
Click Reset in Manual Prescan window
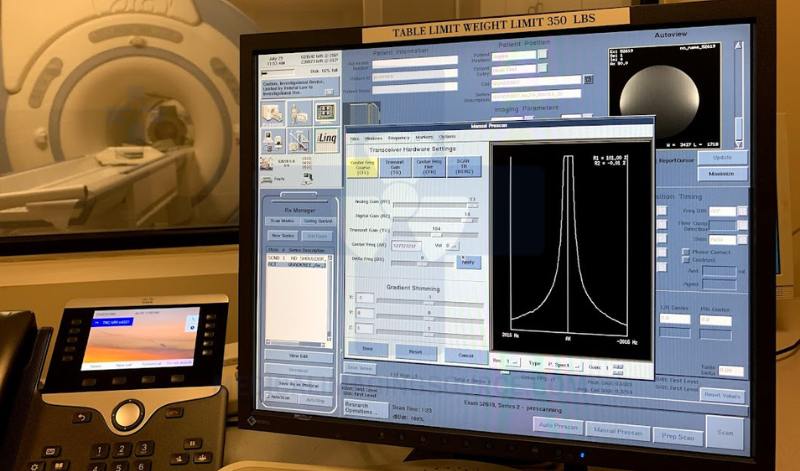[x=416, y=352]
